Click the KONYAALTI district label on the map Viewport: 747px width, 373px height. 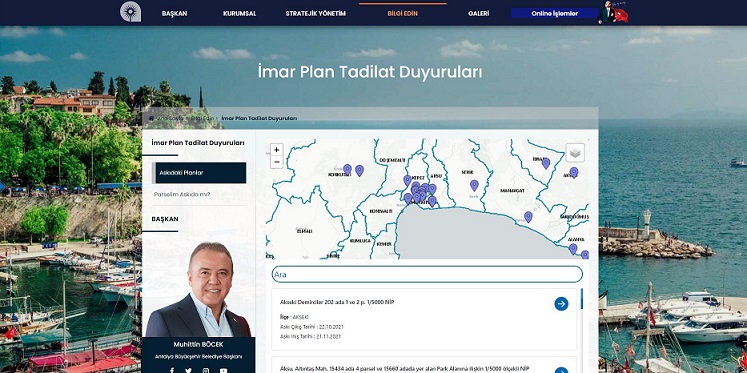click(x=381, y=211)
